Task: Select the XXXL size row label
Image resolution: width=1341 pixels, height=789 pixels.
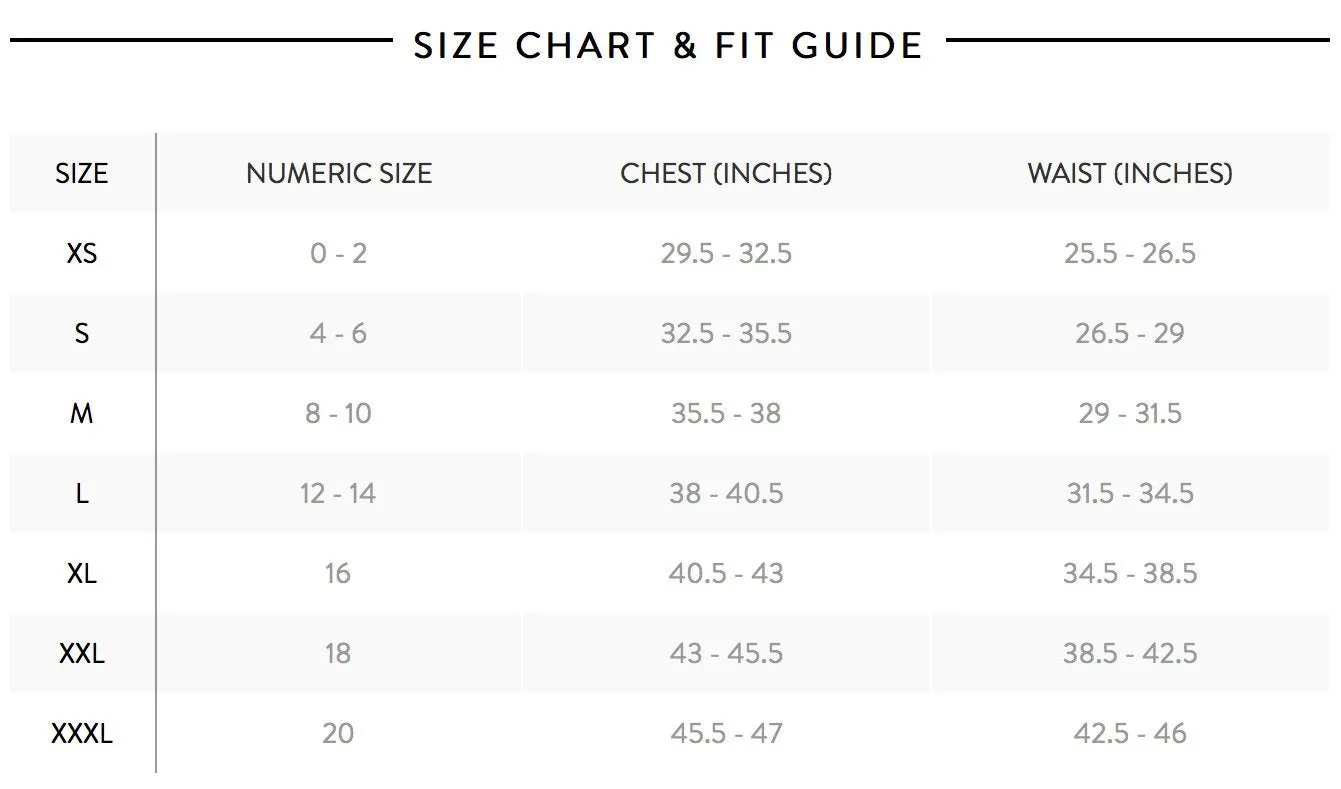Action: [81, 733]
